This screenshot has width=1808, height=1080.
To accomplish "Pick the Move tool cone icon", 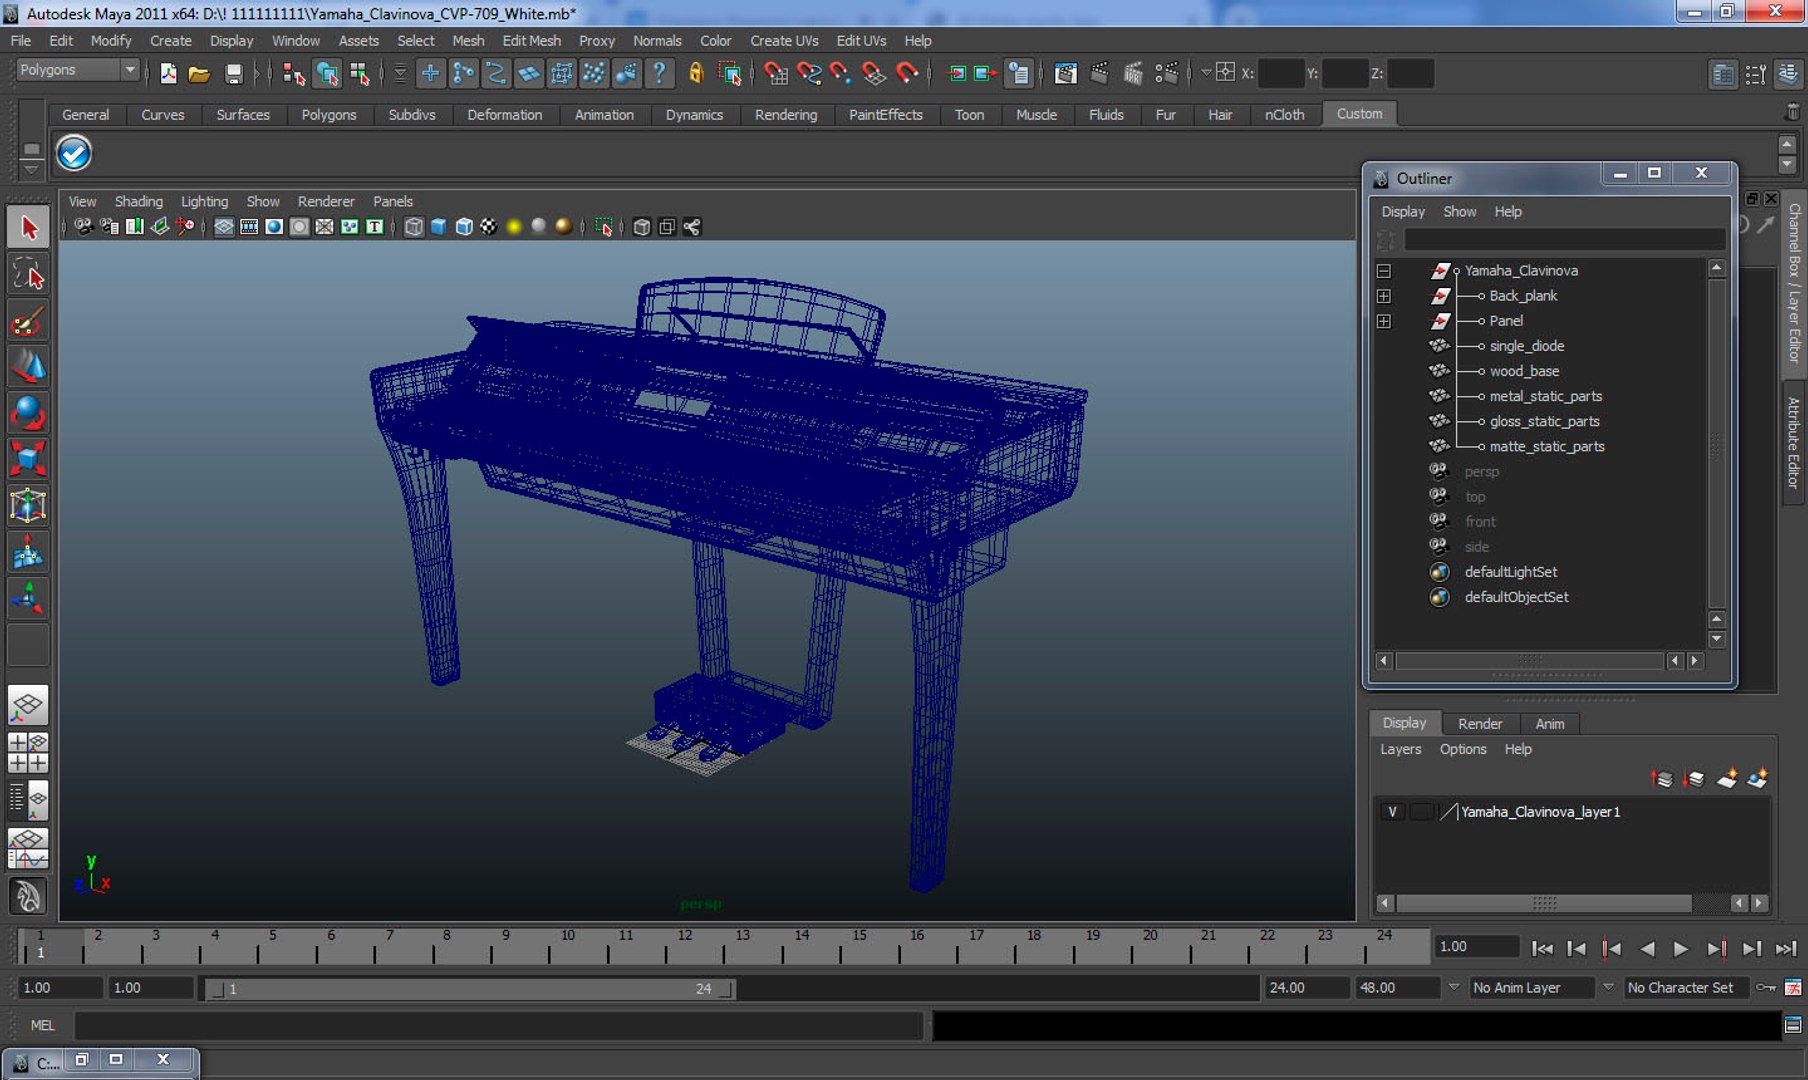I will 28,367.
